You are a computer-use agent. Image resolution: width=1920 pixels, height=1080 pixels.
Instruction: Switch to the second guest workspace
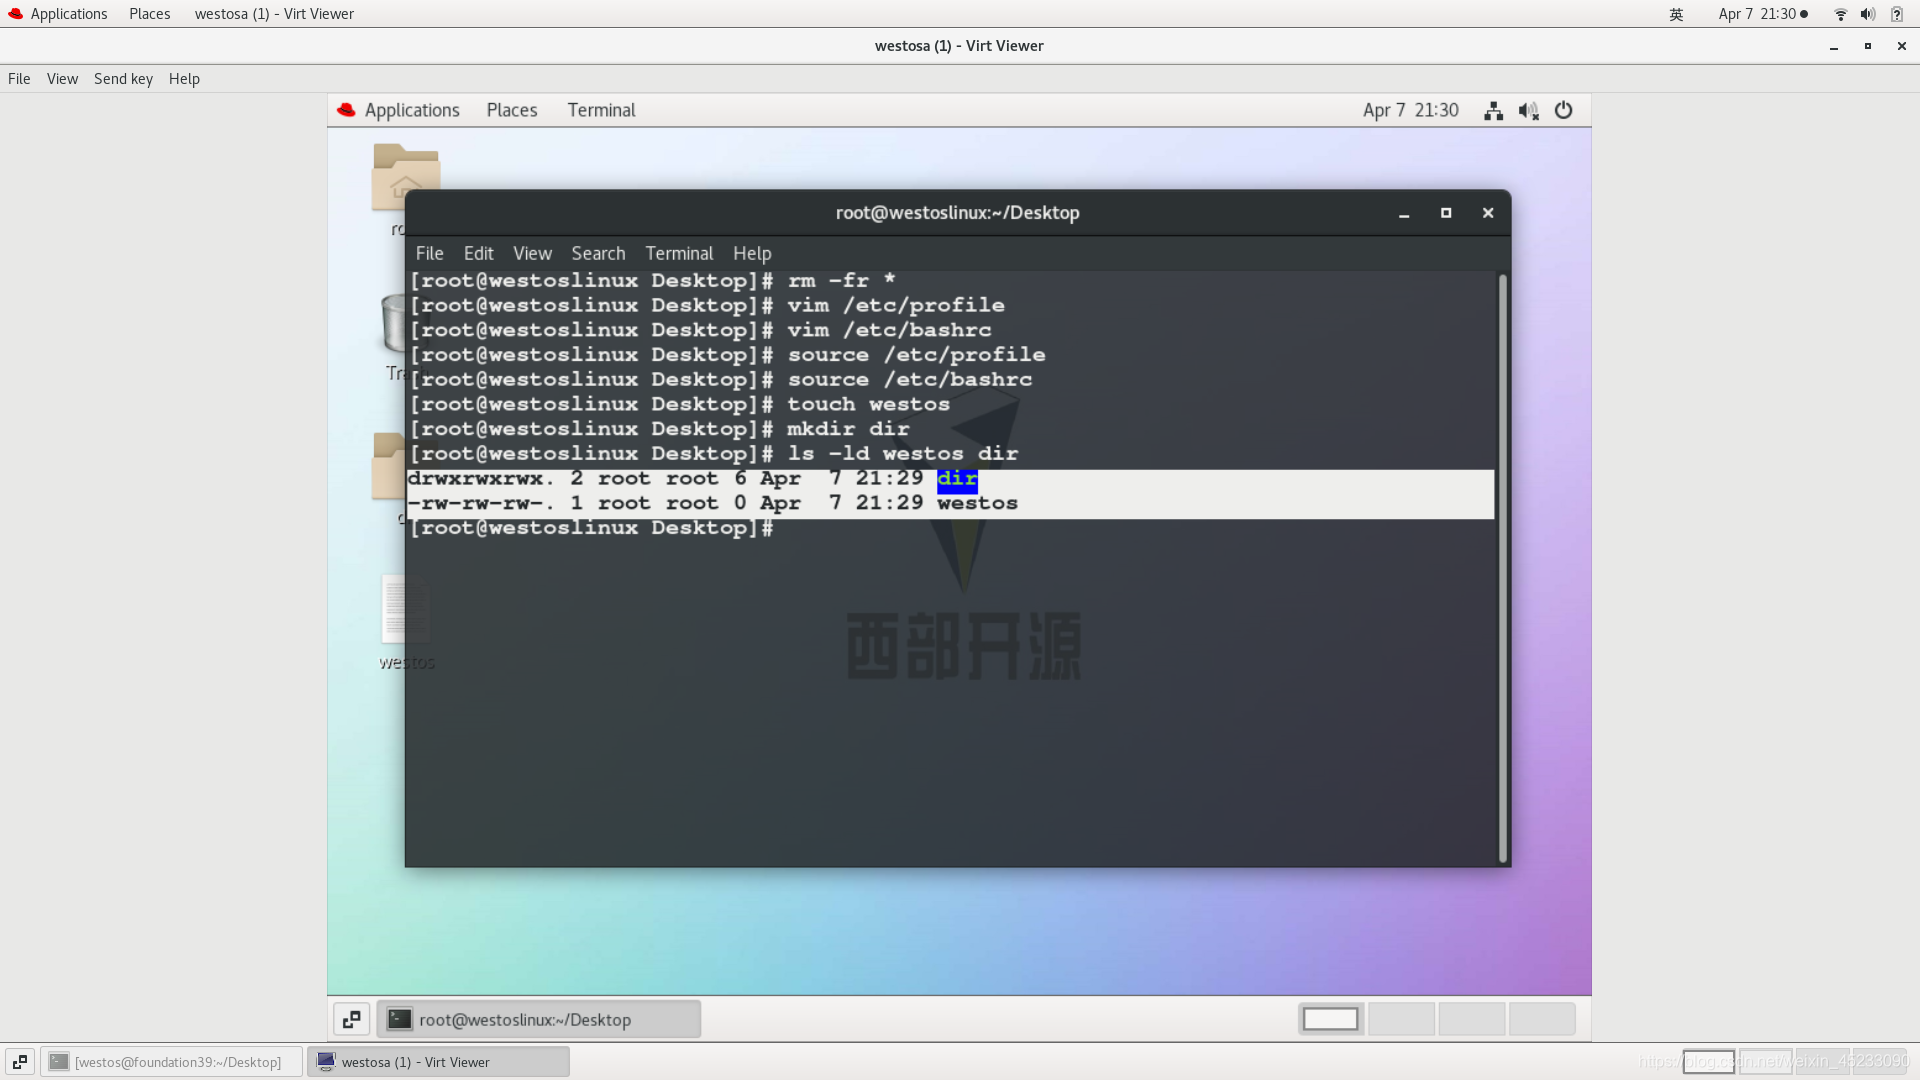1401,1019
